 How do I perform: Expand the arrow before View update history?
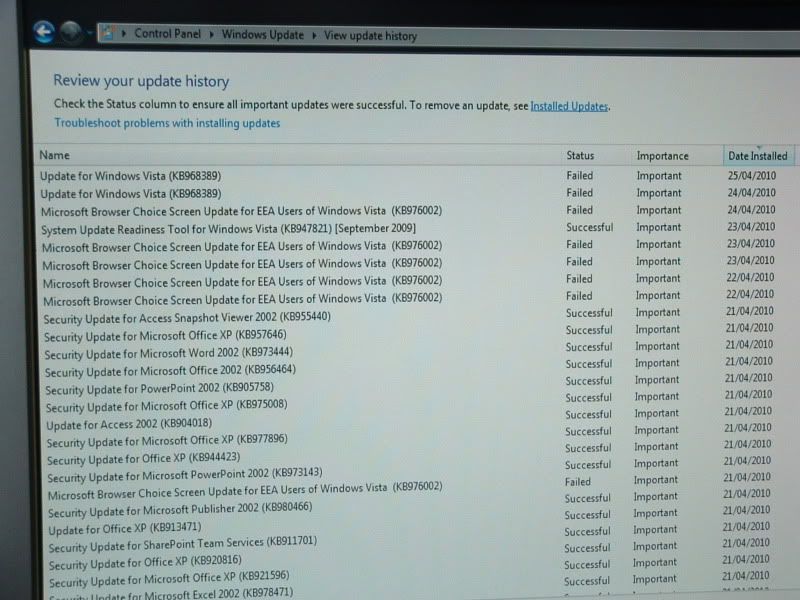click(314, 35)
